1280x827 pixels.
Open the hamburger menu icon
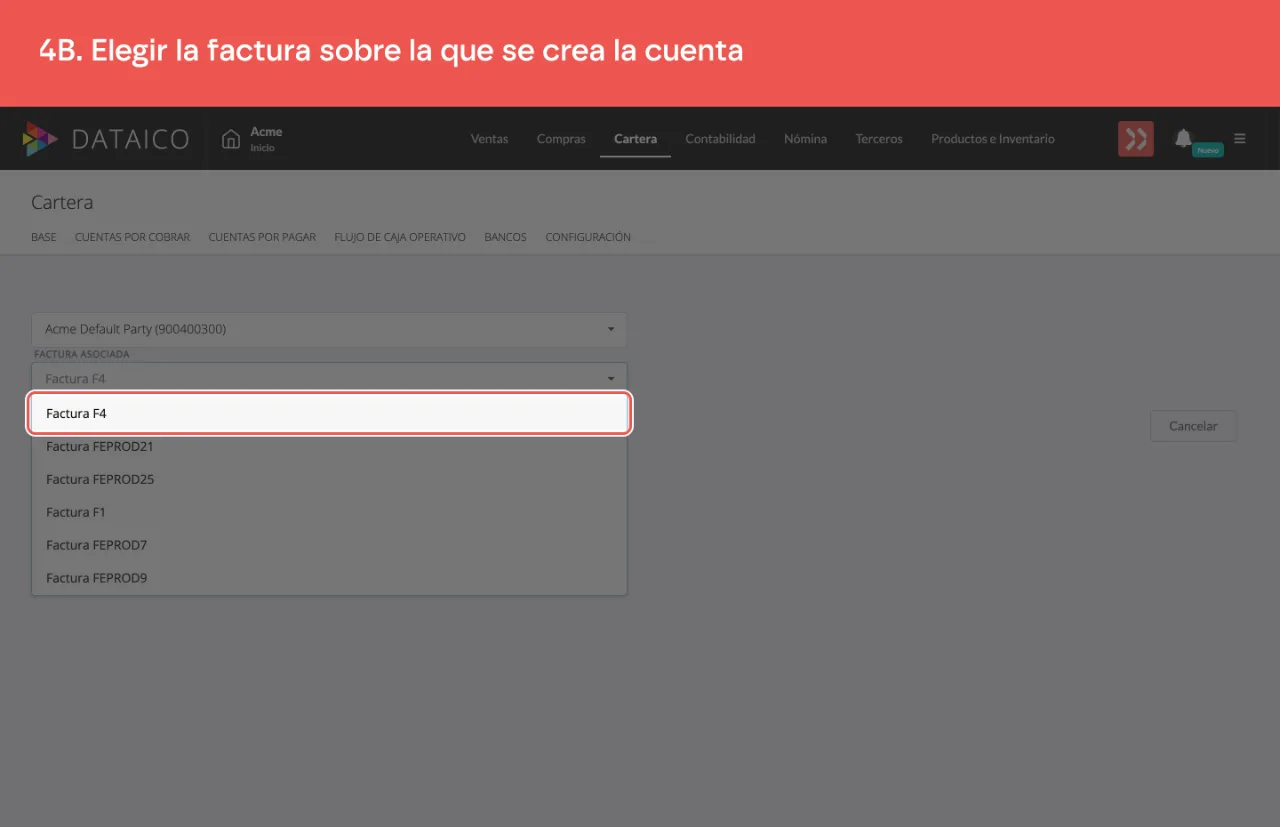(1240, 139)
